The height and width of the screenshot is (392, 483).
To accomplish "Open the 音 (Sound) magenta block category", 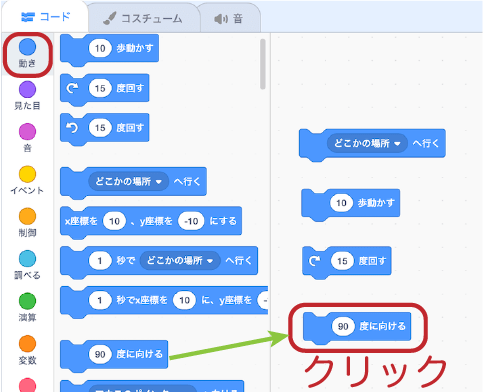I will pos(27,132).
